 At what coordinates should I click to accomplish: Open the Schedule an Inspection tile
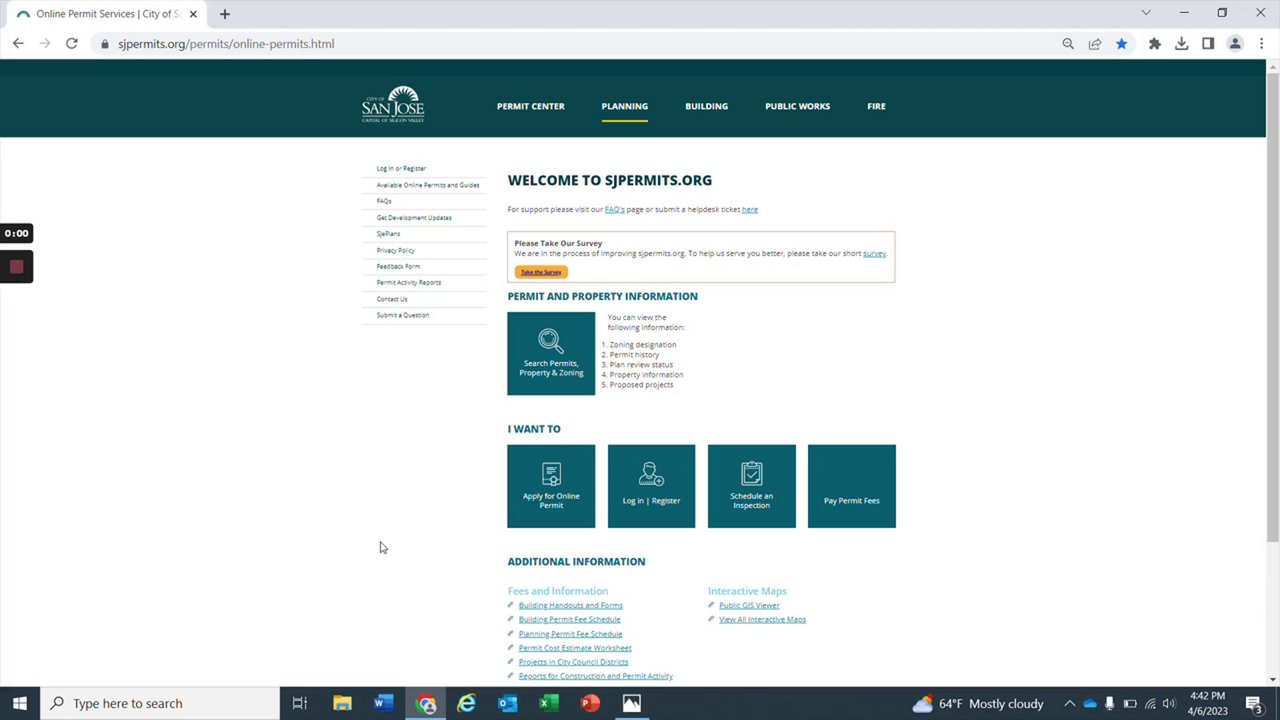(751, 486)
